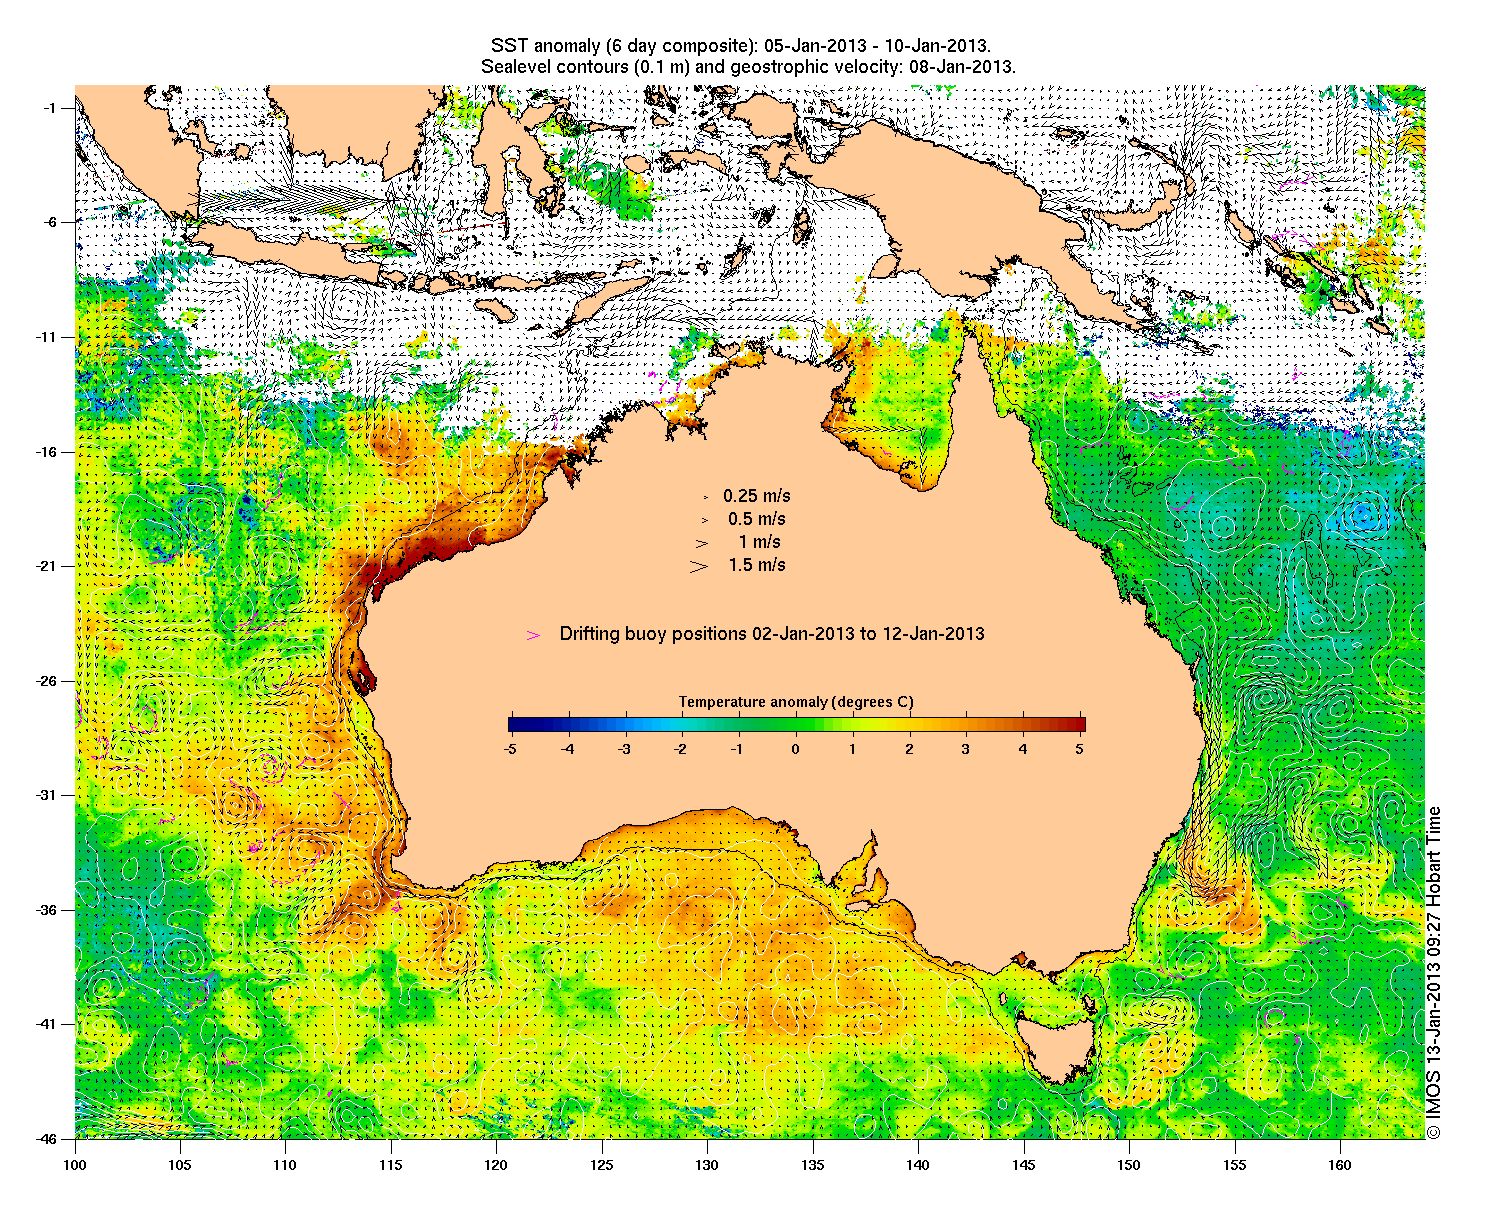Image resolution: width=1500 pixels, height=1225 pixels.
Task: Click the 'Drifting buoy positions' legend text
Action: [x=772, y=634]
